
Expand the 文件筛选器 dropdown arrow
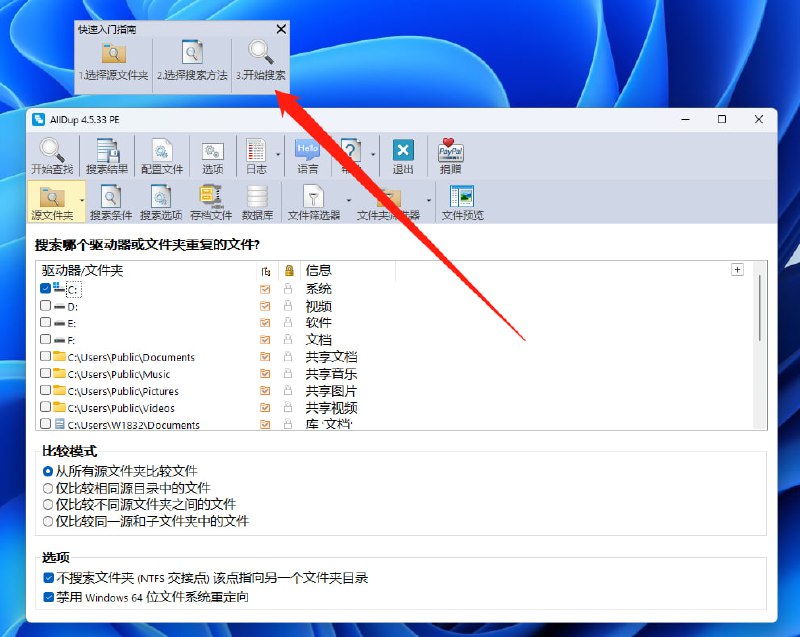click(x=346, y=200)
